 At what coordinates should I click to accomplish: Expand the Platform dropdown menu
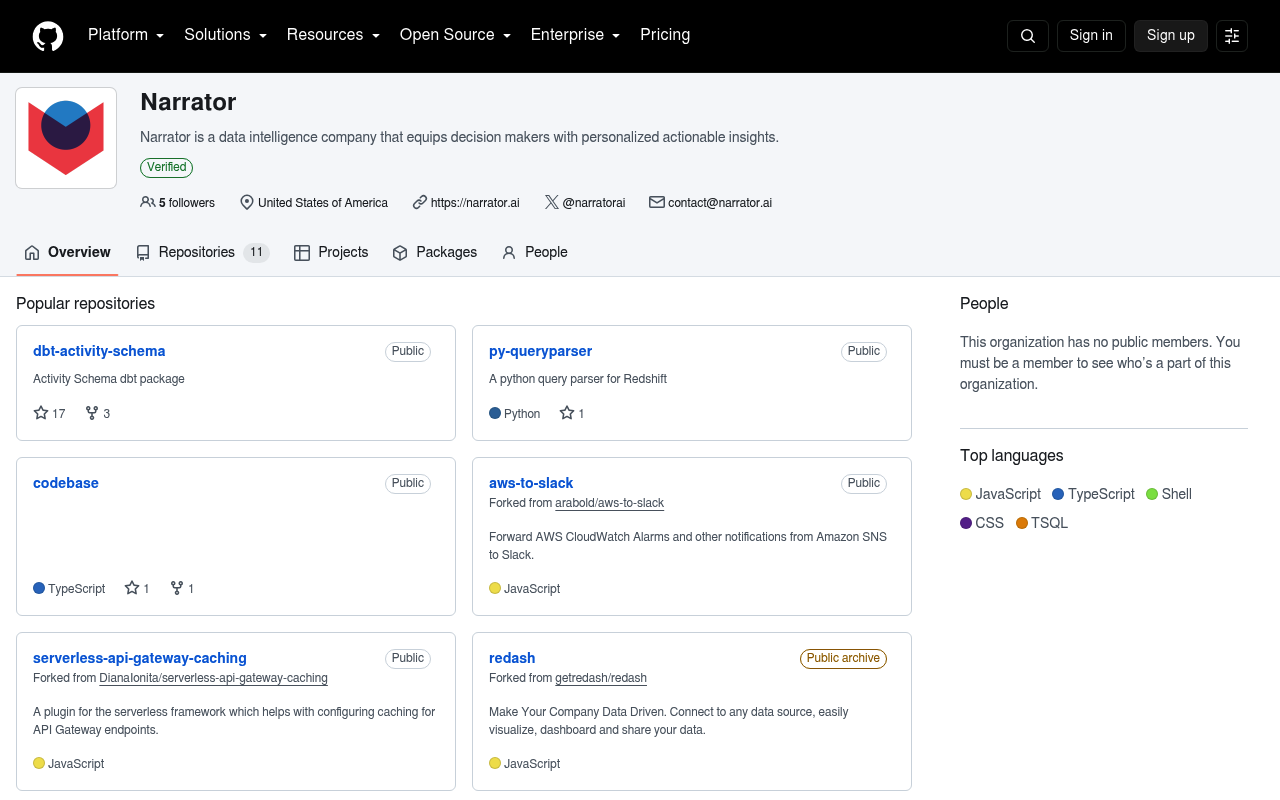[126, 35]
